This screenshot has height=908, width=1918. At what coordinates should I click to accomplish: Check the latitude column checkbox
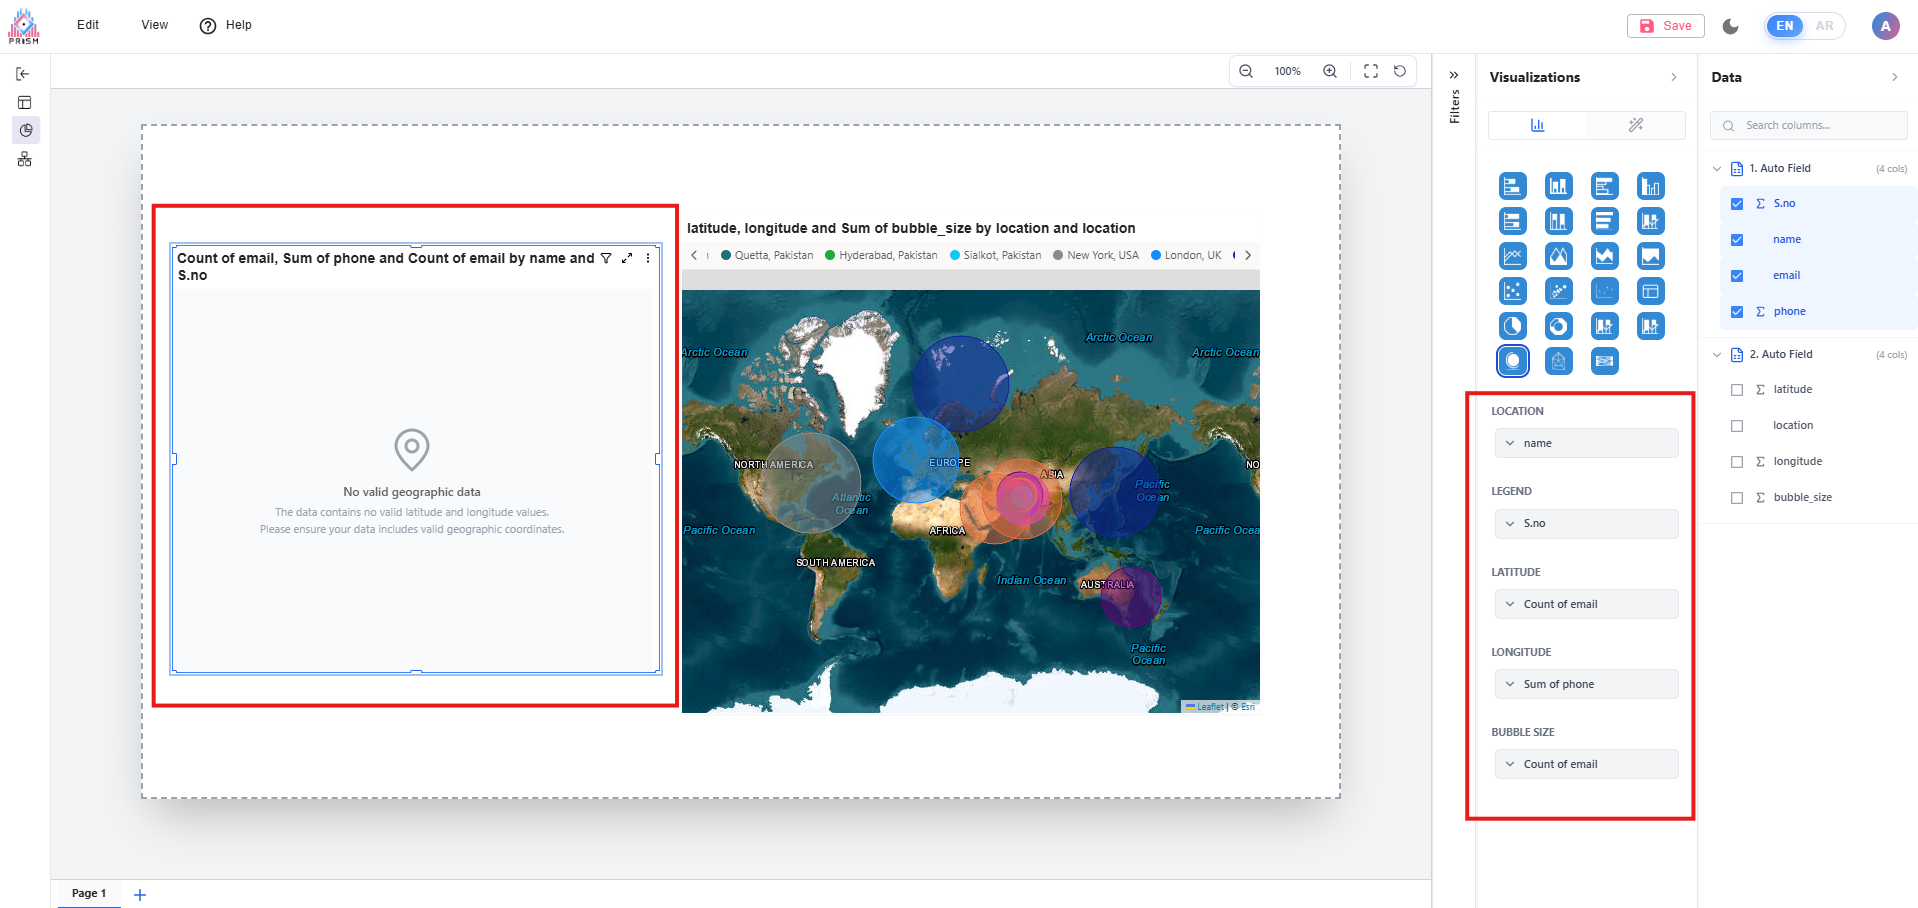(x=1737, y=390)
